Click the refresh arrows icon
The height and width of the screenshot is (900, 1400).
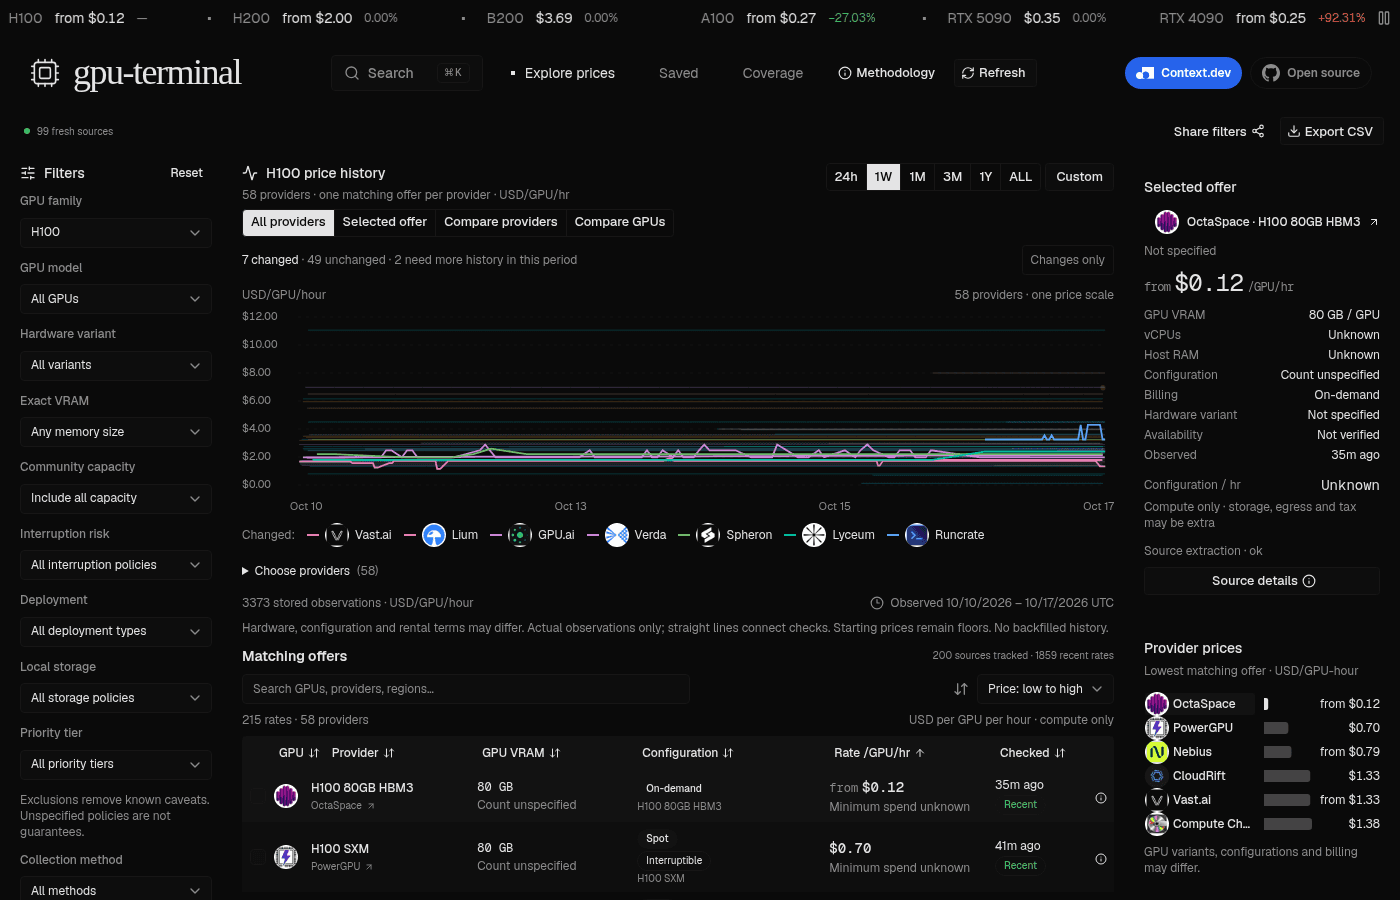coord(968,73)
